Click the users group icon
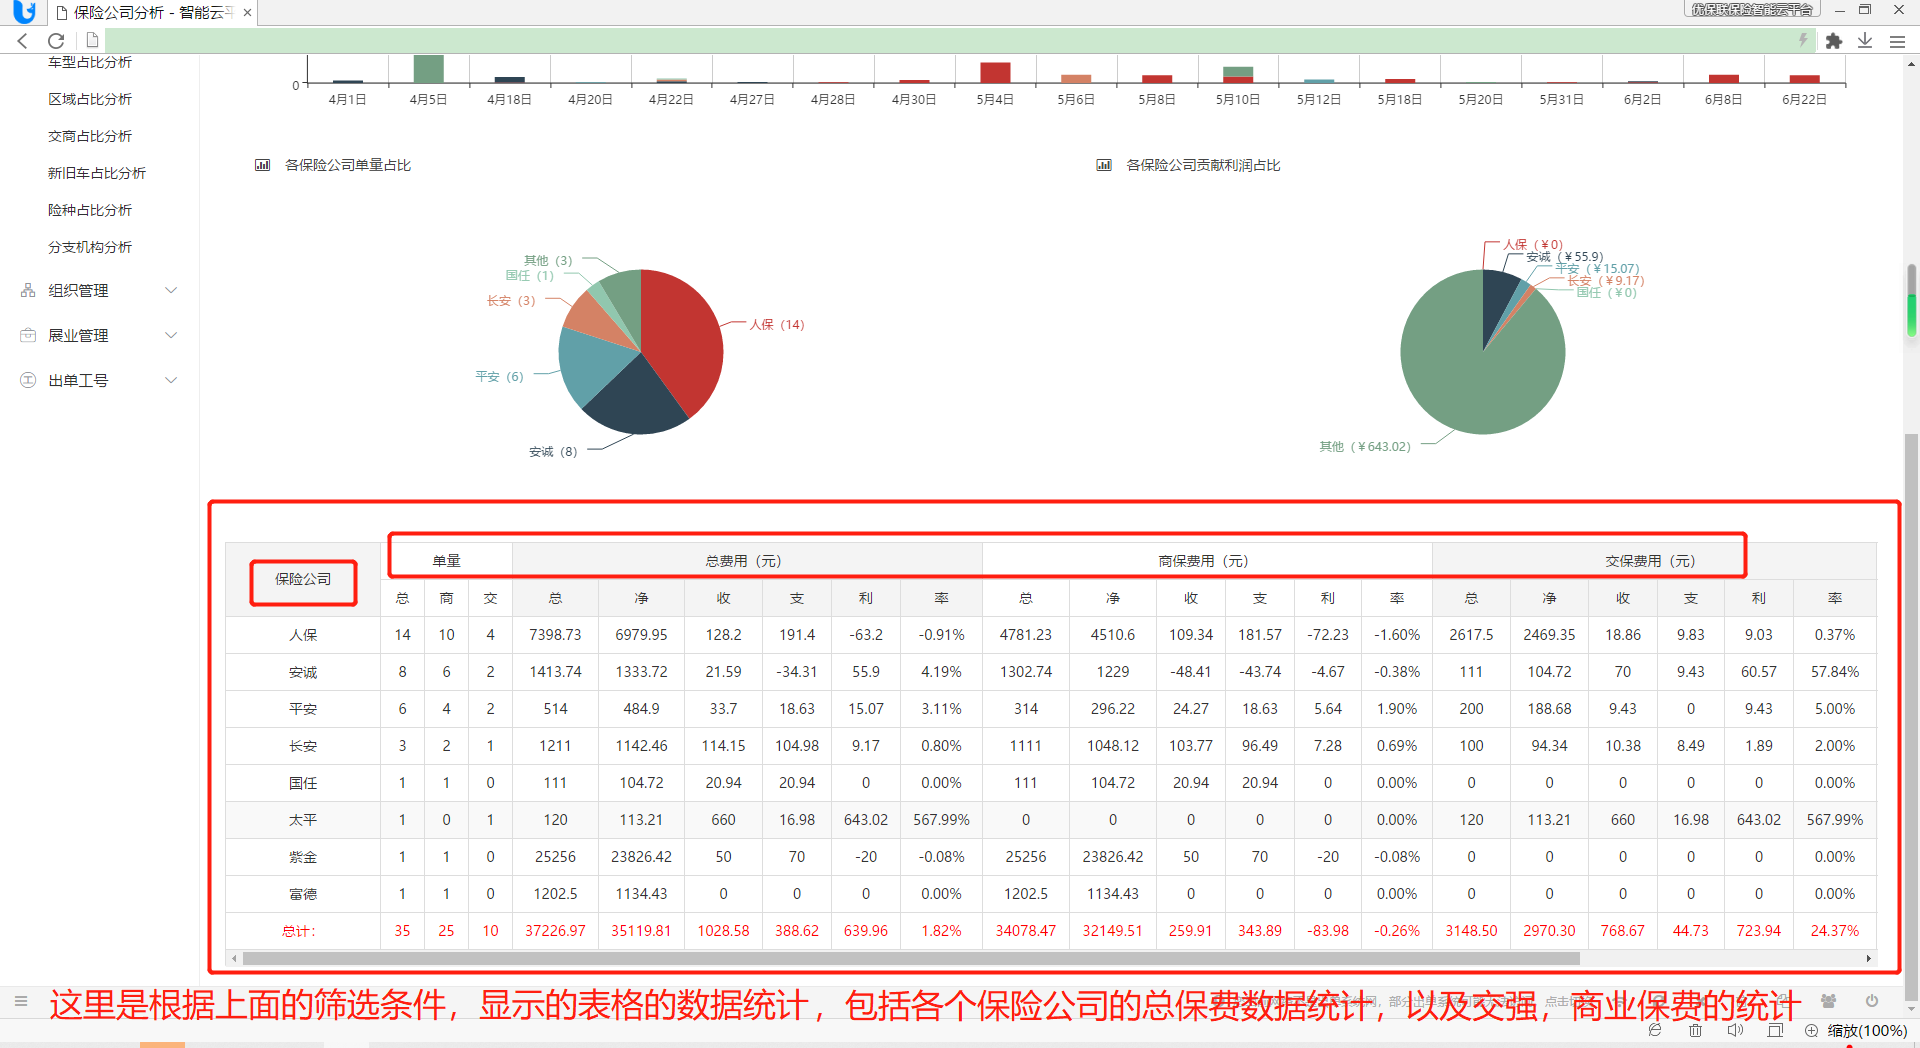This screenshot has height=1048, width=1920. (1829, 1001)
